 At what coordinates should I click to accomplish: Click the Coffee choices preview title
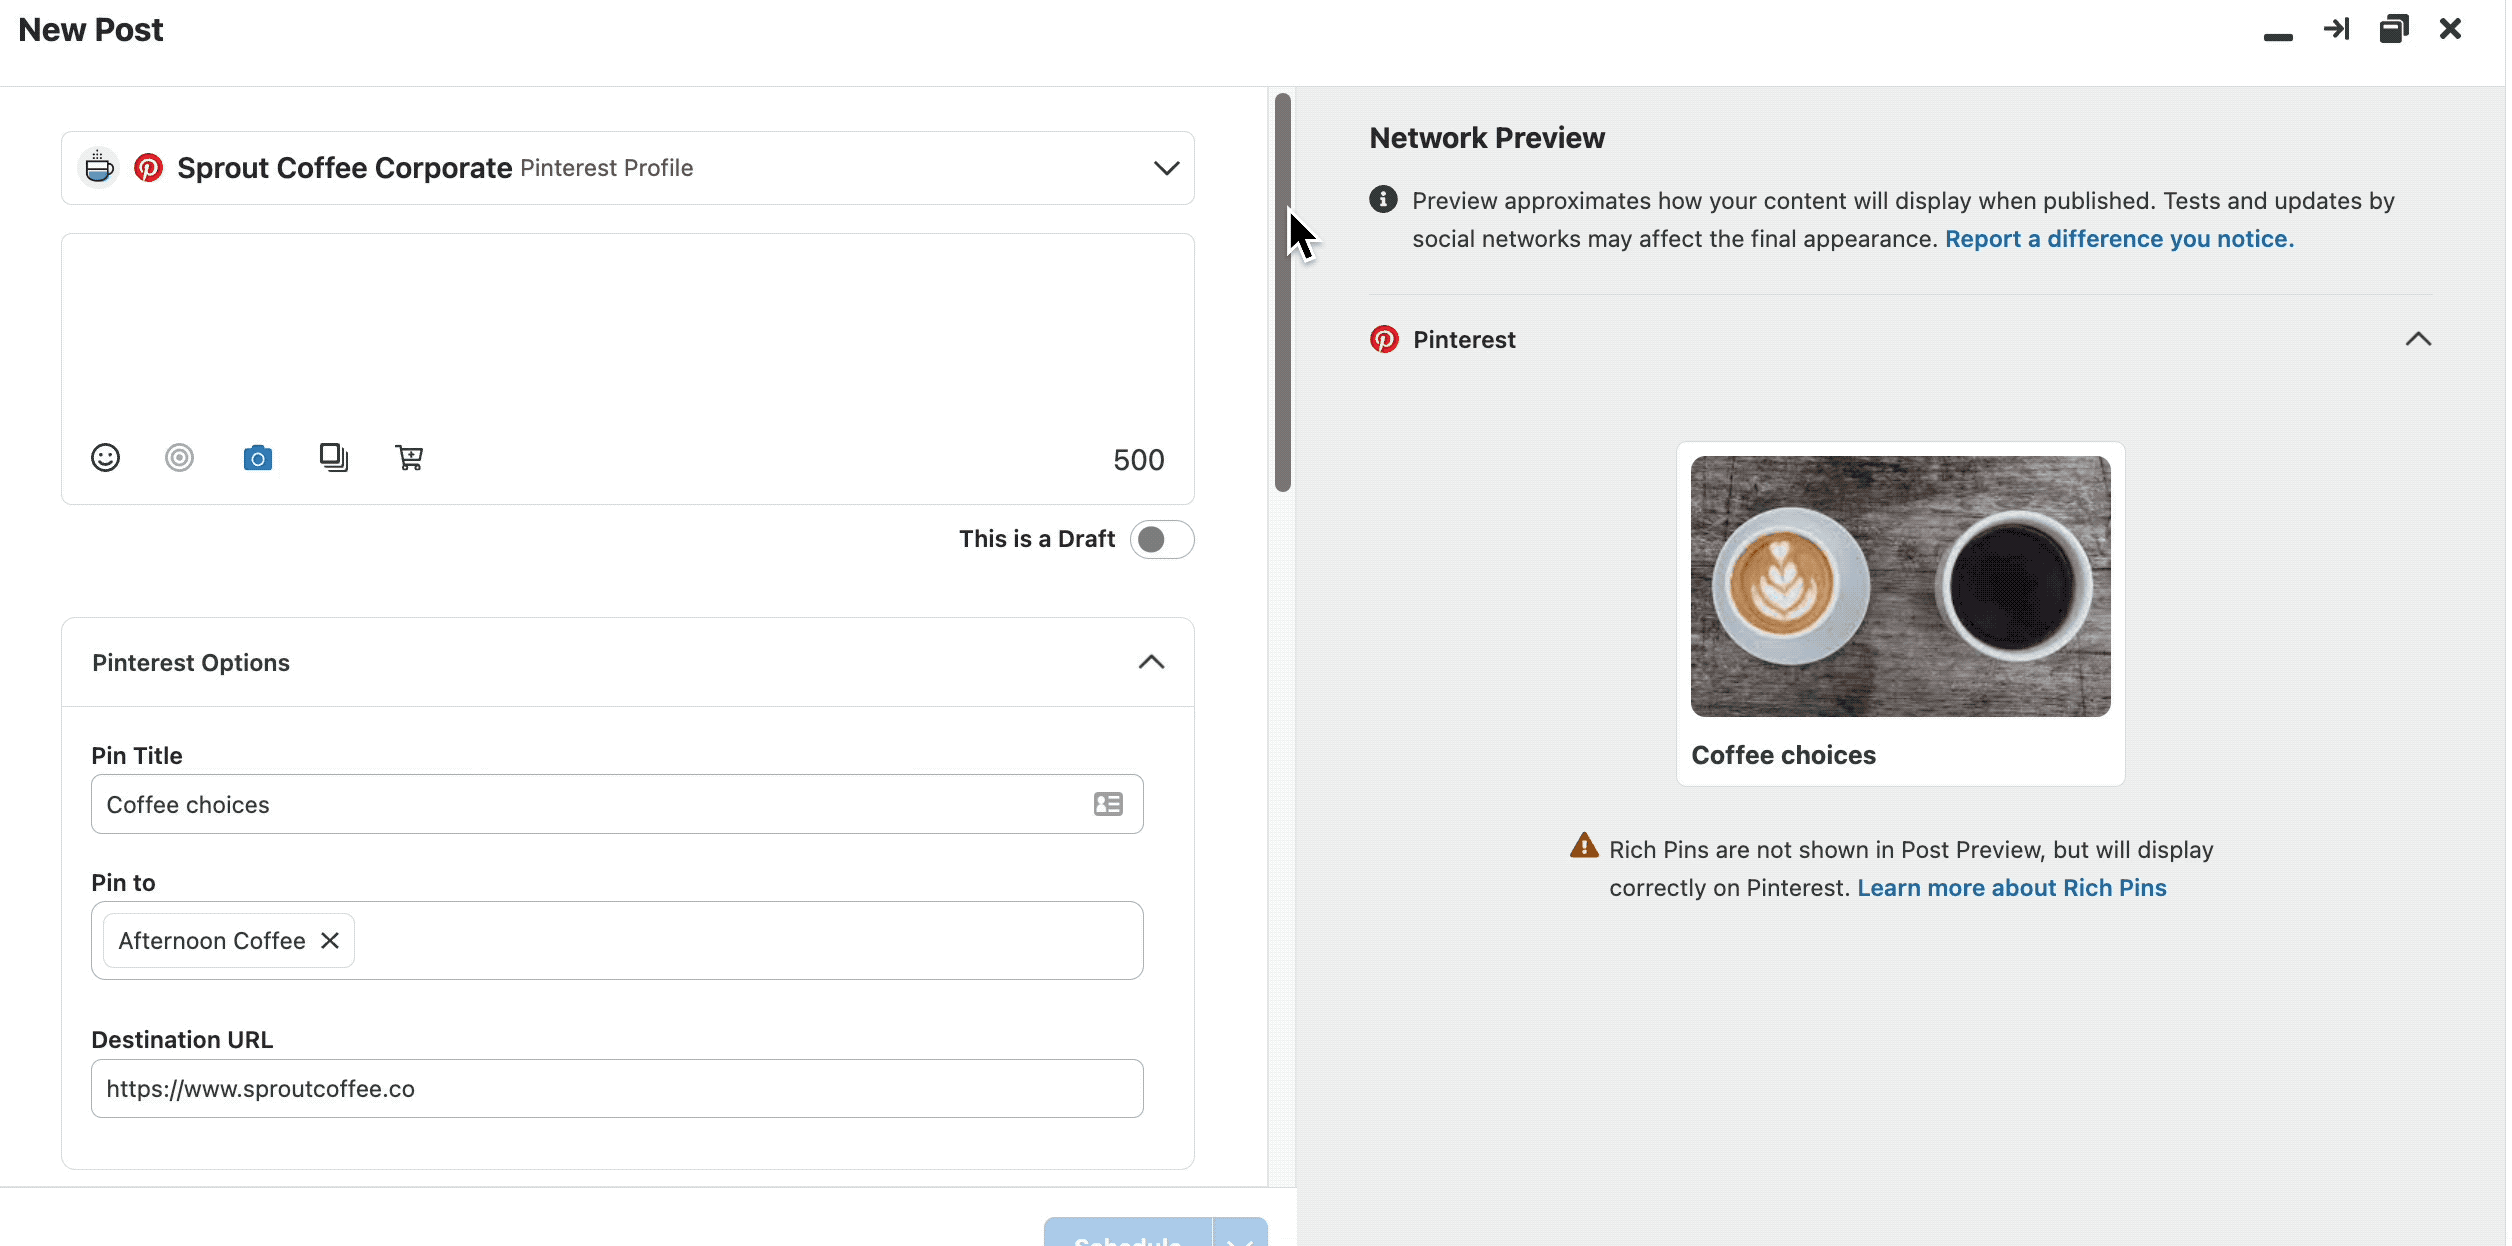pyautogui.click(x=1783, y=756)
